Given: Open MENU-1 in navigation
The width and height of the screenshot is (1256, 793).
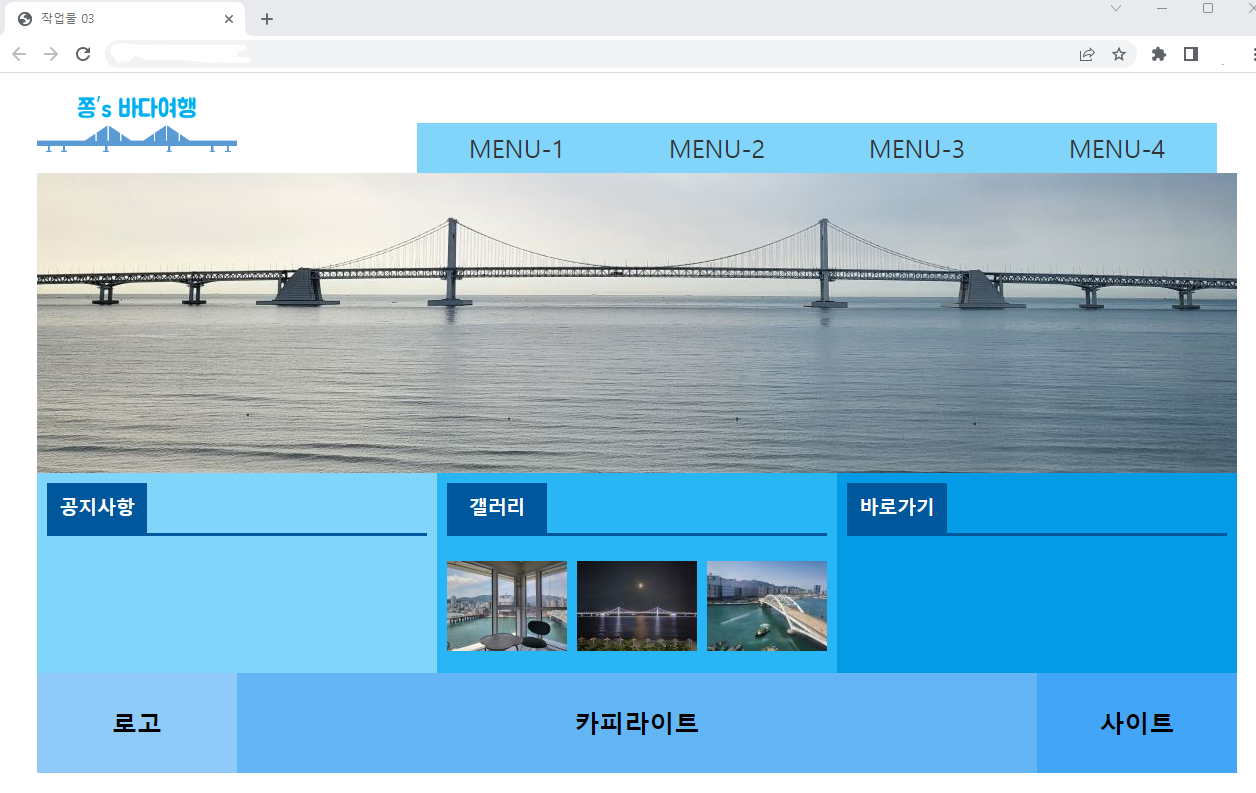Looking at the screenshot, I should (517, 149).
